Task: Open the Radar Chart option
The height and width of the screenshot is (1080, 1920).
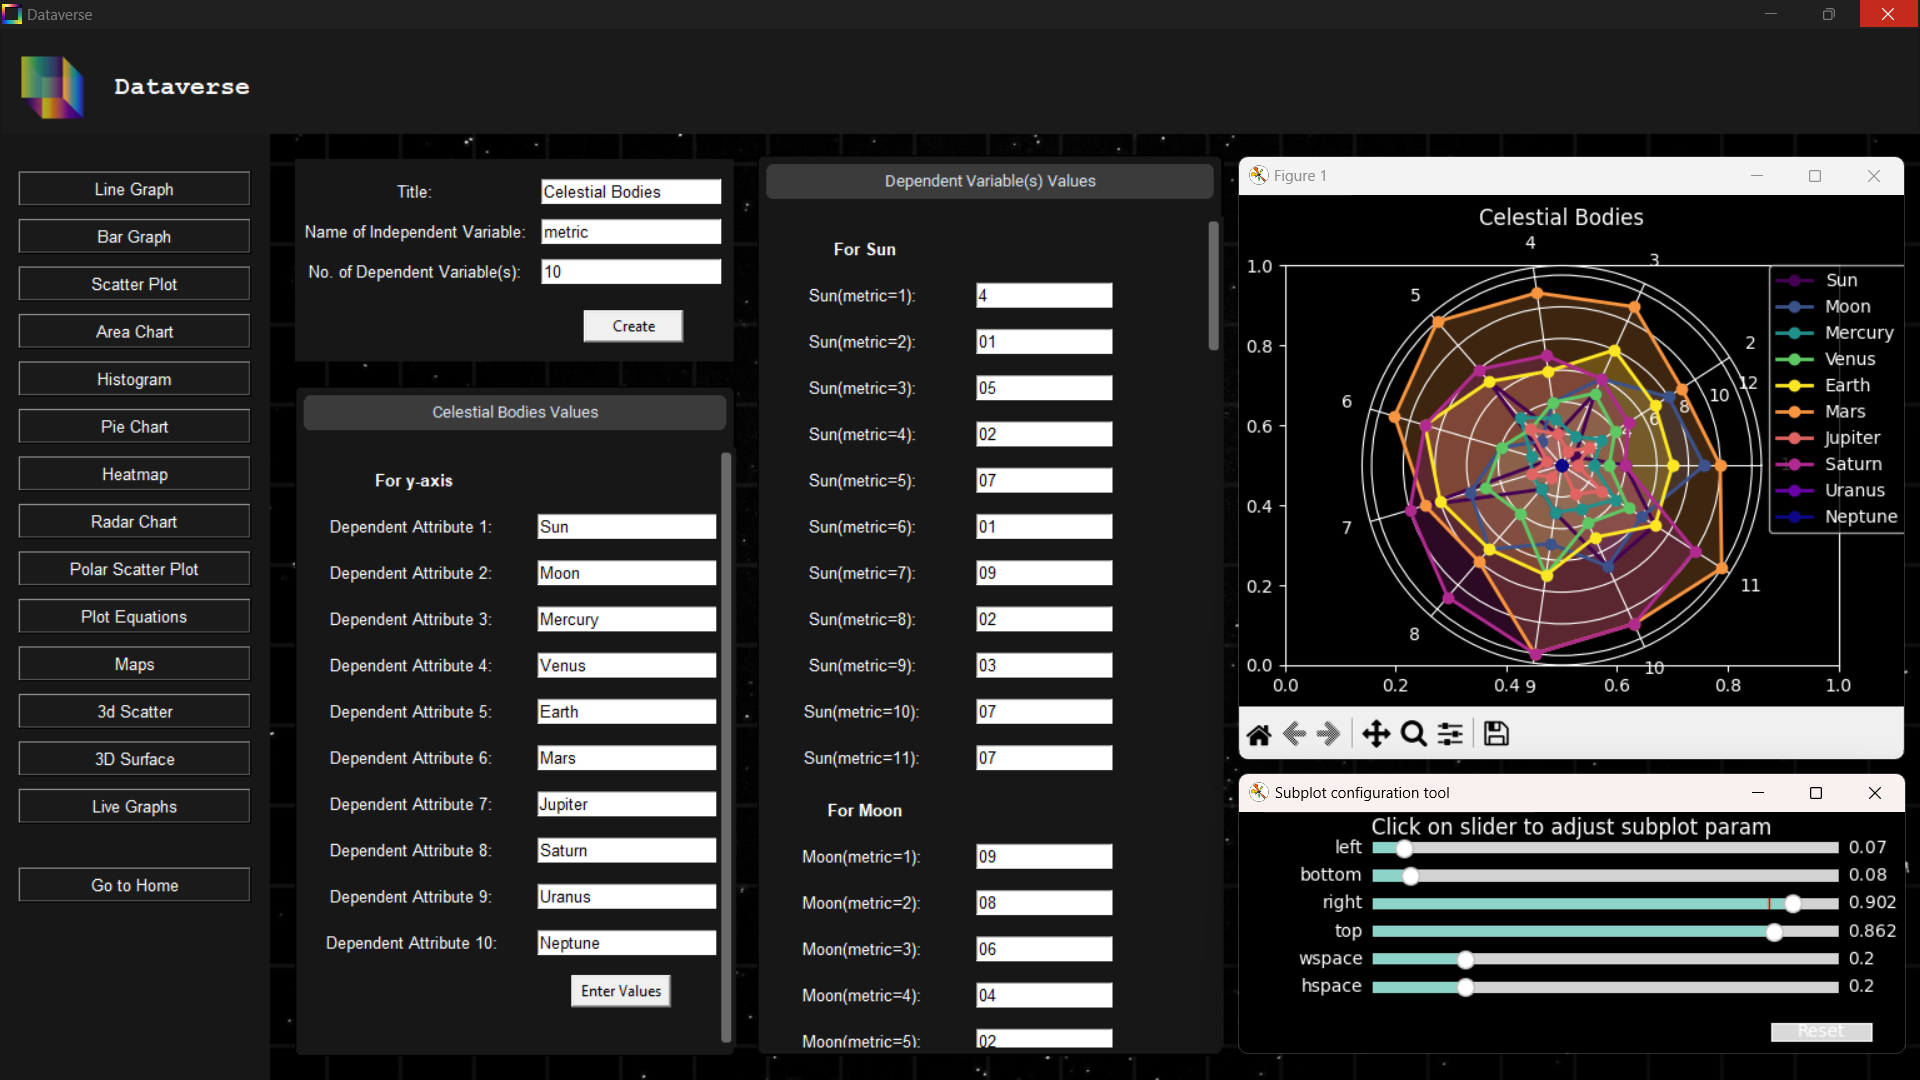Action: point(134,522)
